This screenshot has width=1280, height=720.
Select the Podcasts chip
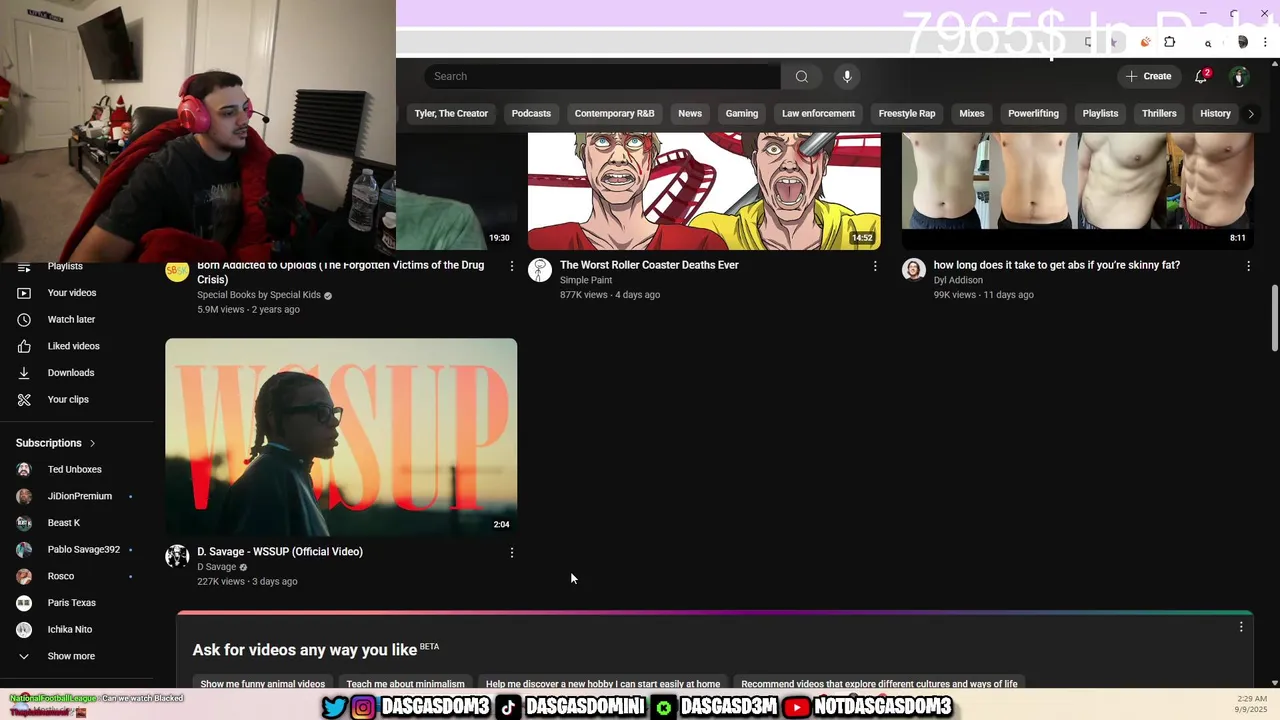[x=531, y=114]
